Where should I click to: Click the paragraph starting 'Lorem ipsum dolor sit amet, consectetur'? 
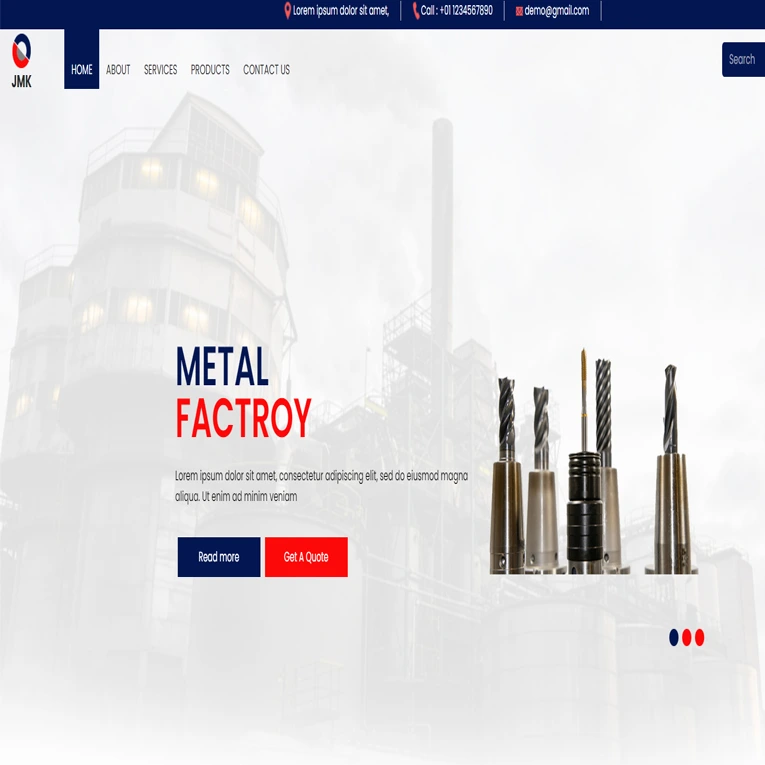point(322,486)
